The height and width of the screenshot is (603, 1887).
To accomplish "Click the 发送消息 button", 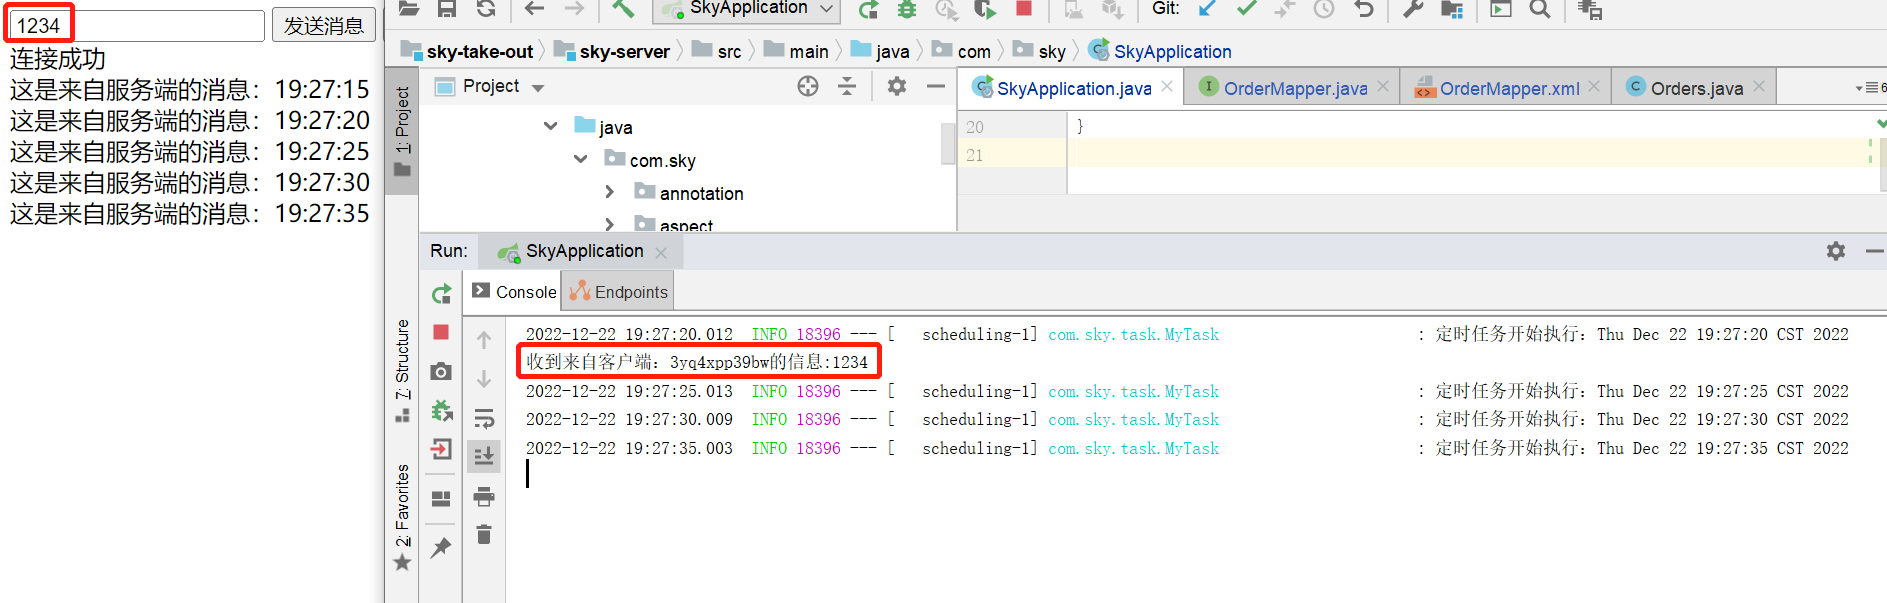I will point(323,26).
